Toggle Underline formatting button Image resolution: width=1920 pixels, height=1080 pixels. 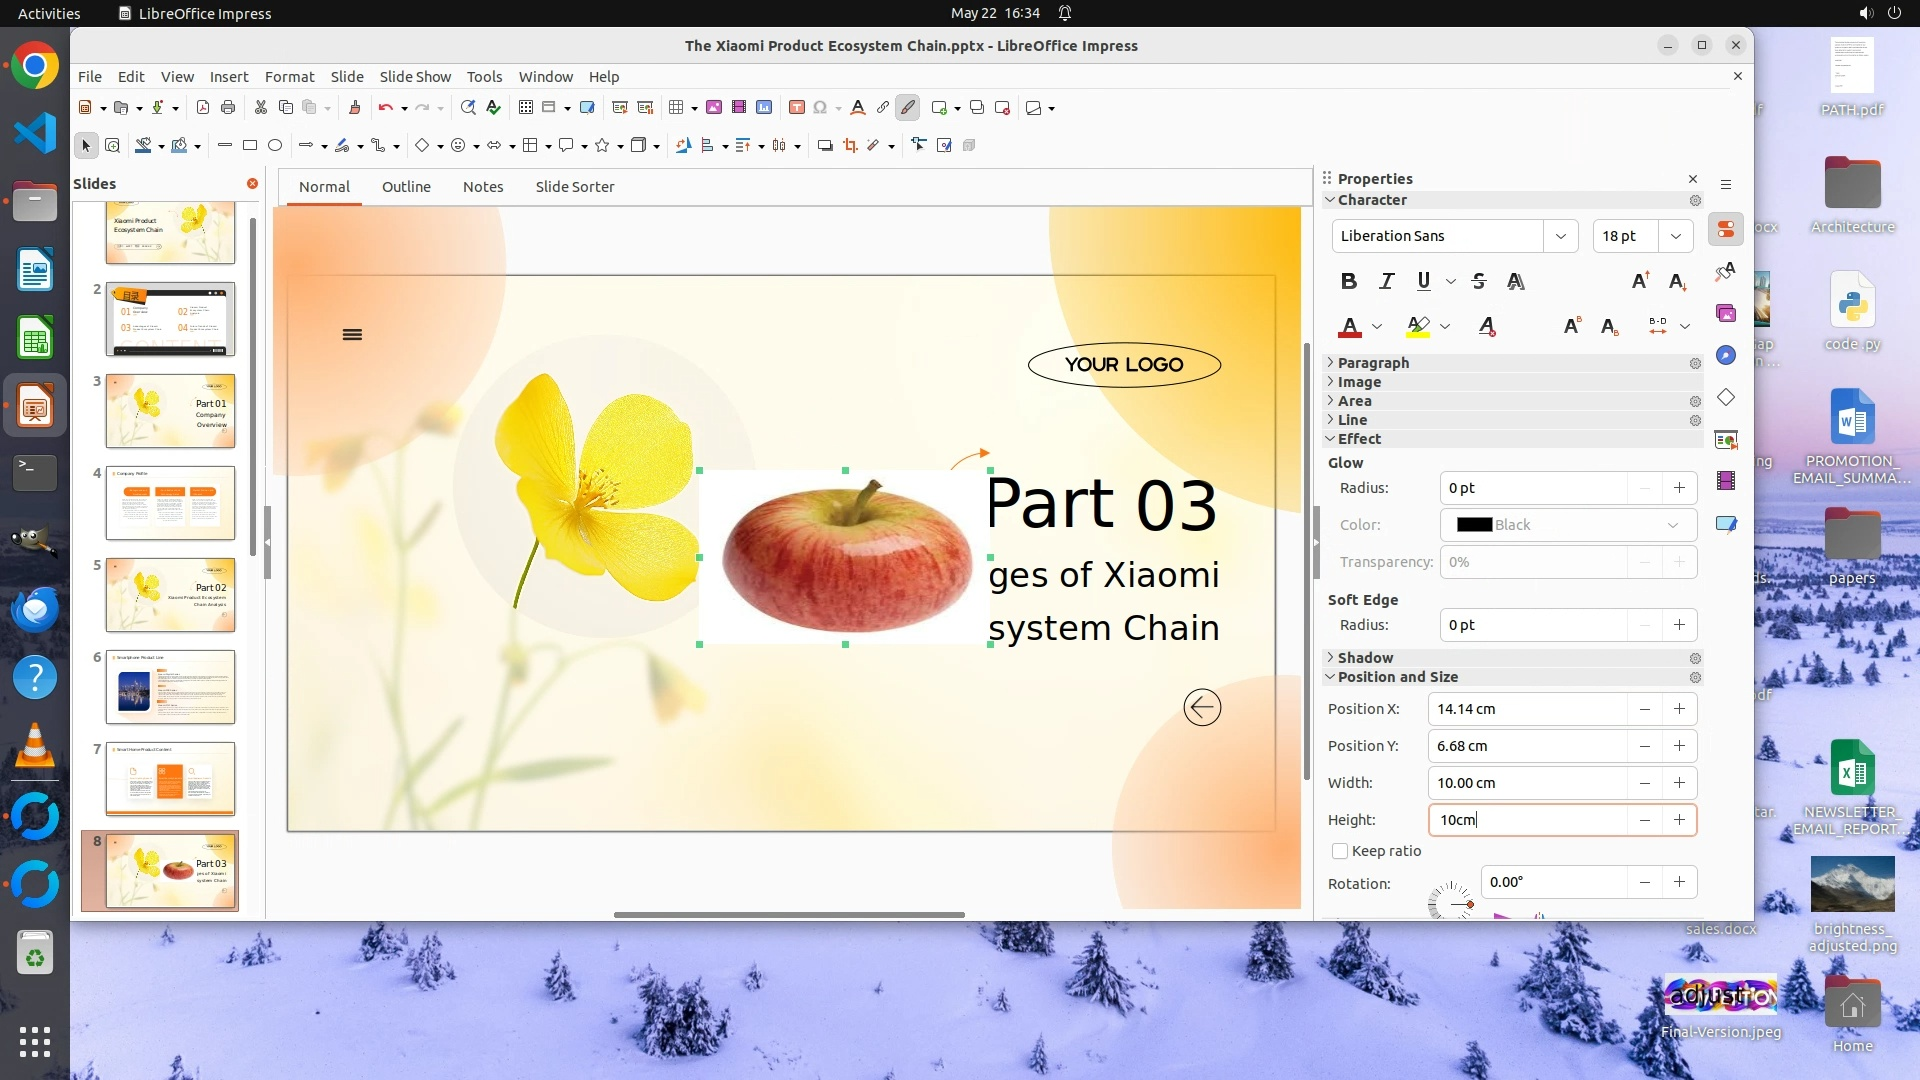[x=1423, y=281]
